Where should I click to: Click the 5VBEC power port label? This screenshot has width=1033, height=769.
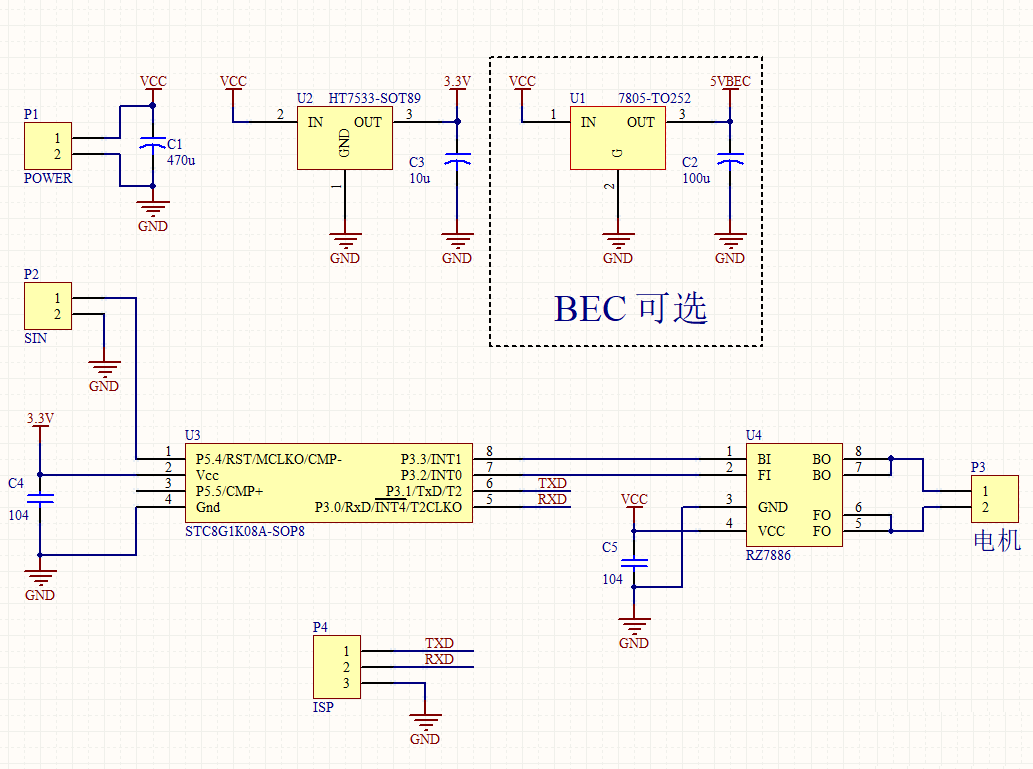click(x=730, y=82)
